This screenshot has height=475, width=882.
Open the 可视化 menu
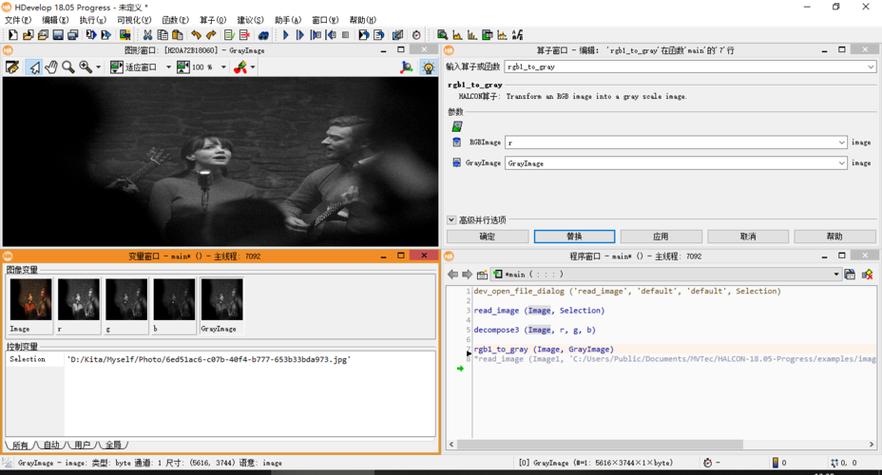[x=135, y=20]
